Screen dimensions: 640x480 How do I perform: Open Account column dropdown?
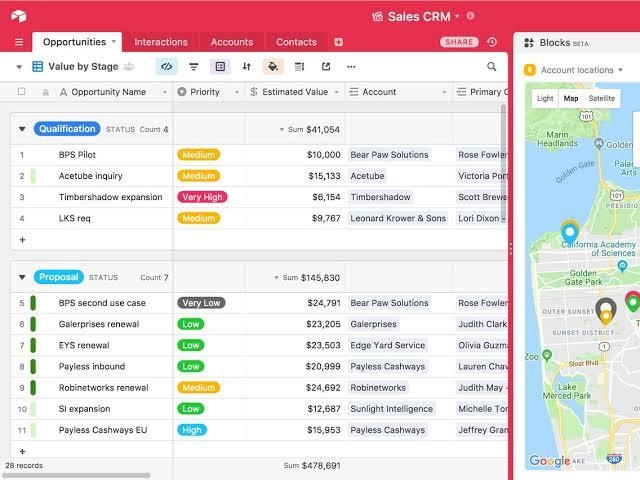pyautogui.click(x=444, y=92)
